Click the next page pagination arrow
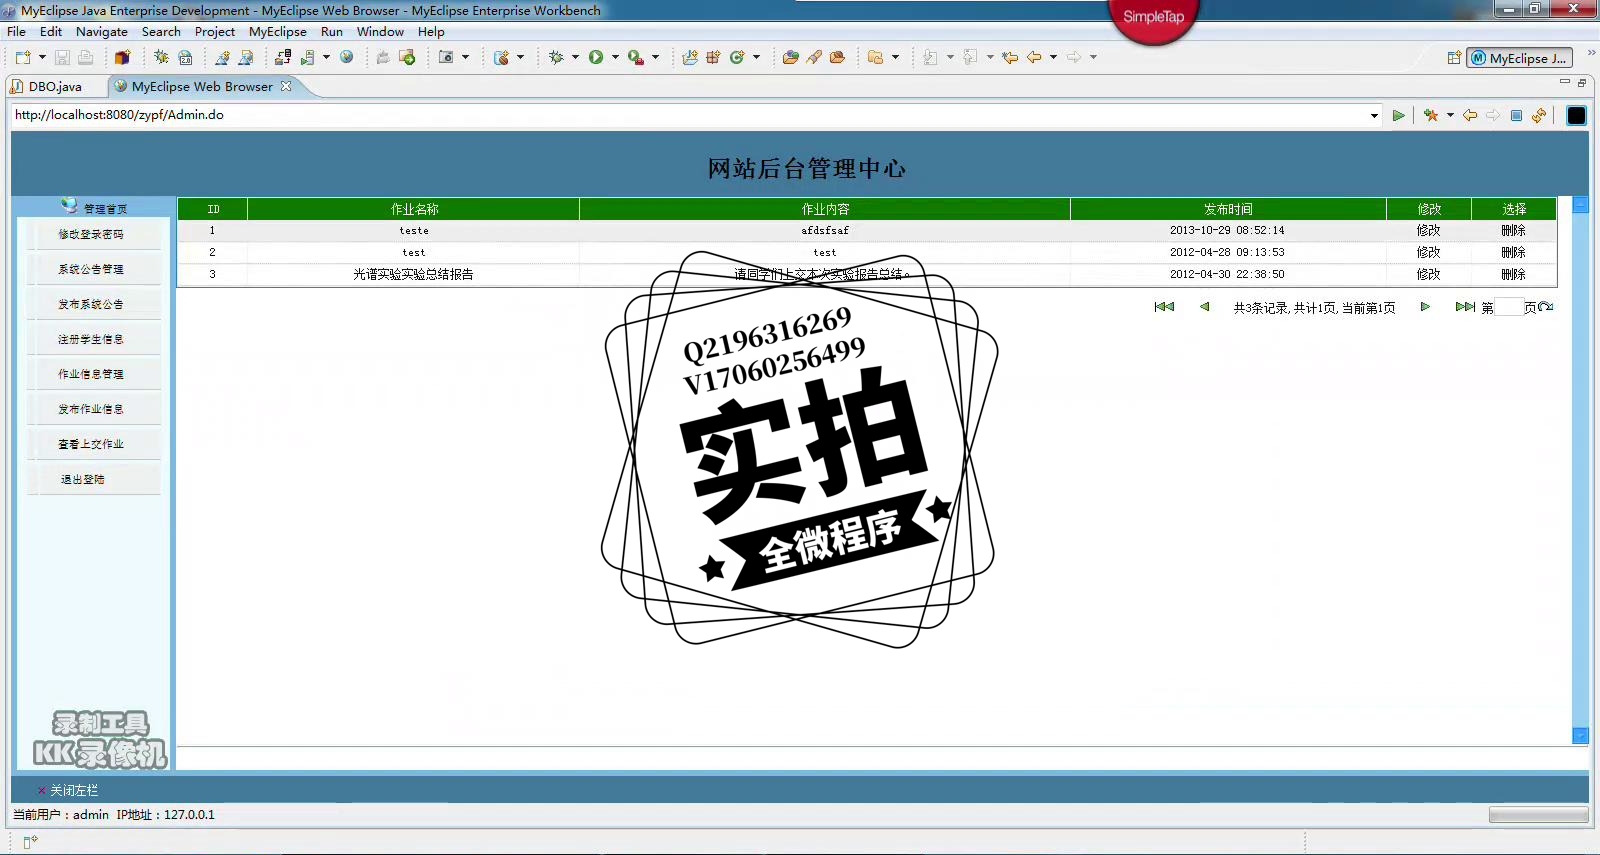The width and height of the screenshot is (1600, 855). click(x=1425, y=307)
